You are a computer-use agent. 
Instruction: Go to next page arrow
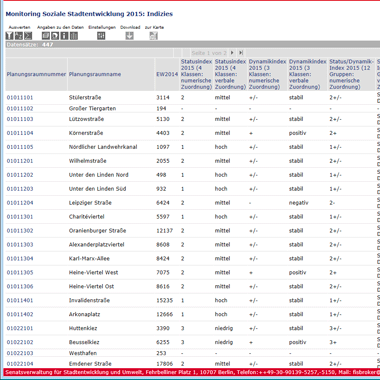(232, 53)
